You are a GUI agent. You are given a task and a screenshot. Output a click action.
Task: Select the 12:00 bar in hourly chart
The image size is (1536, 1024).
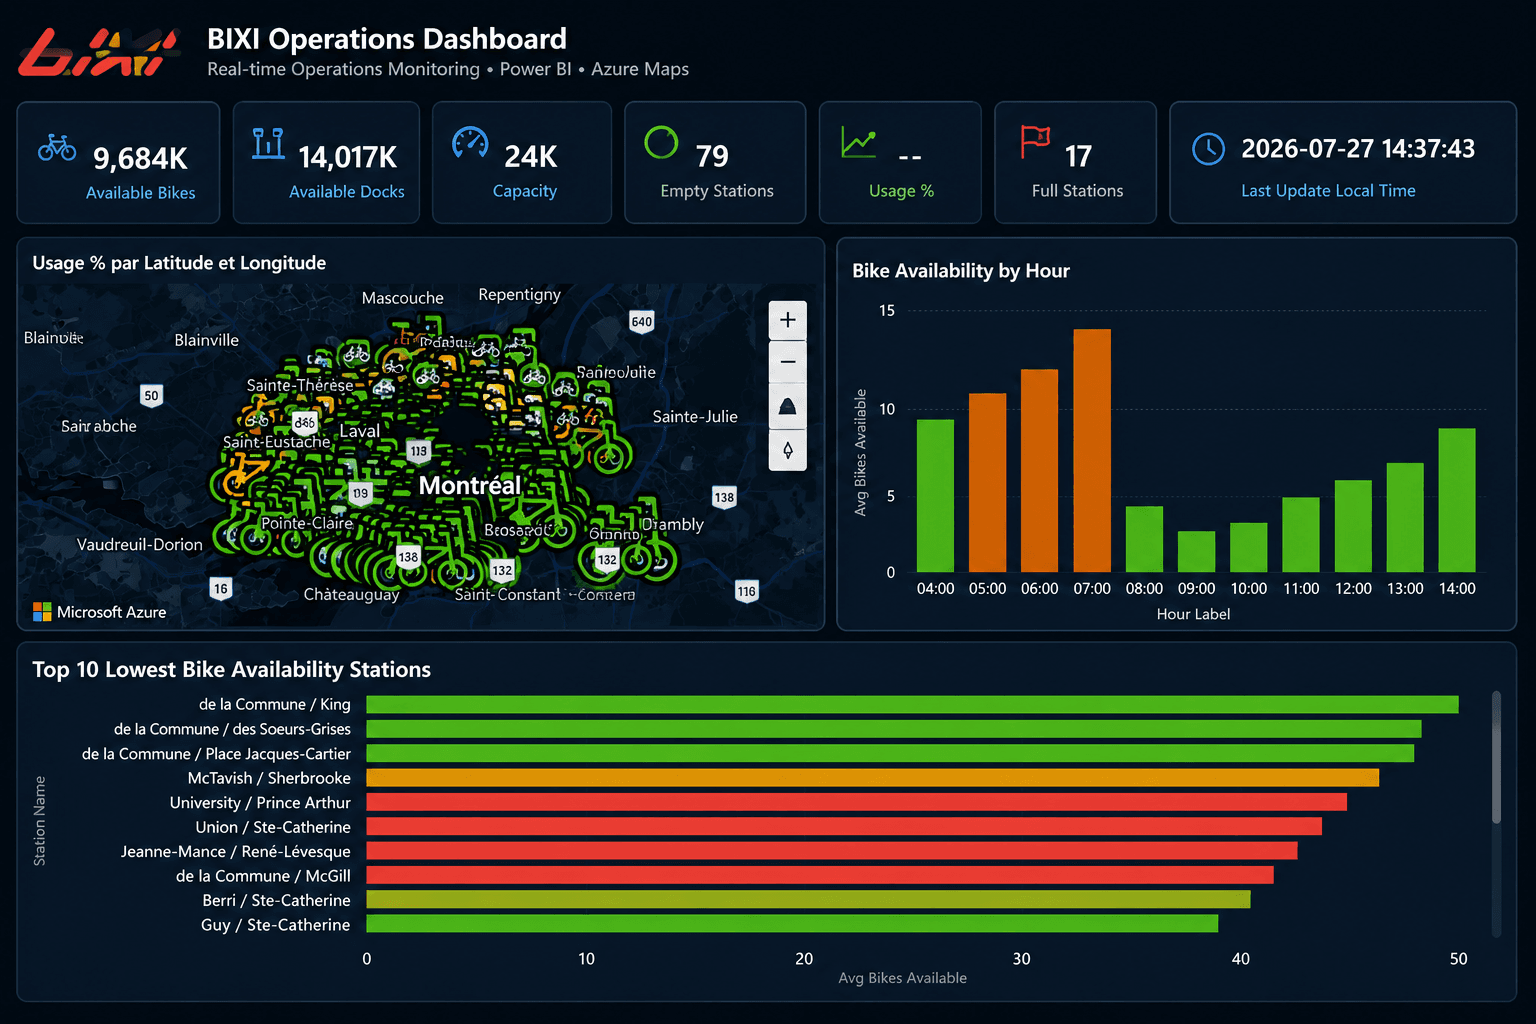[1353, 526]
